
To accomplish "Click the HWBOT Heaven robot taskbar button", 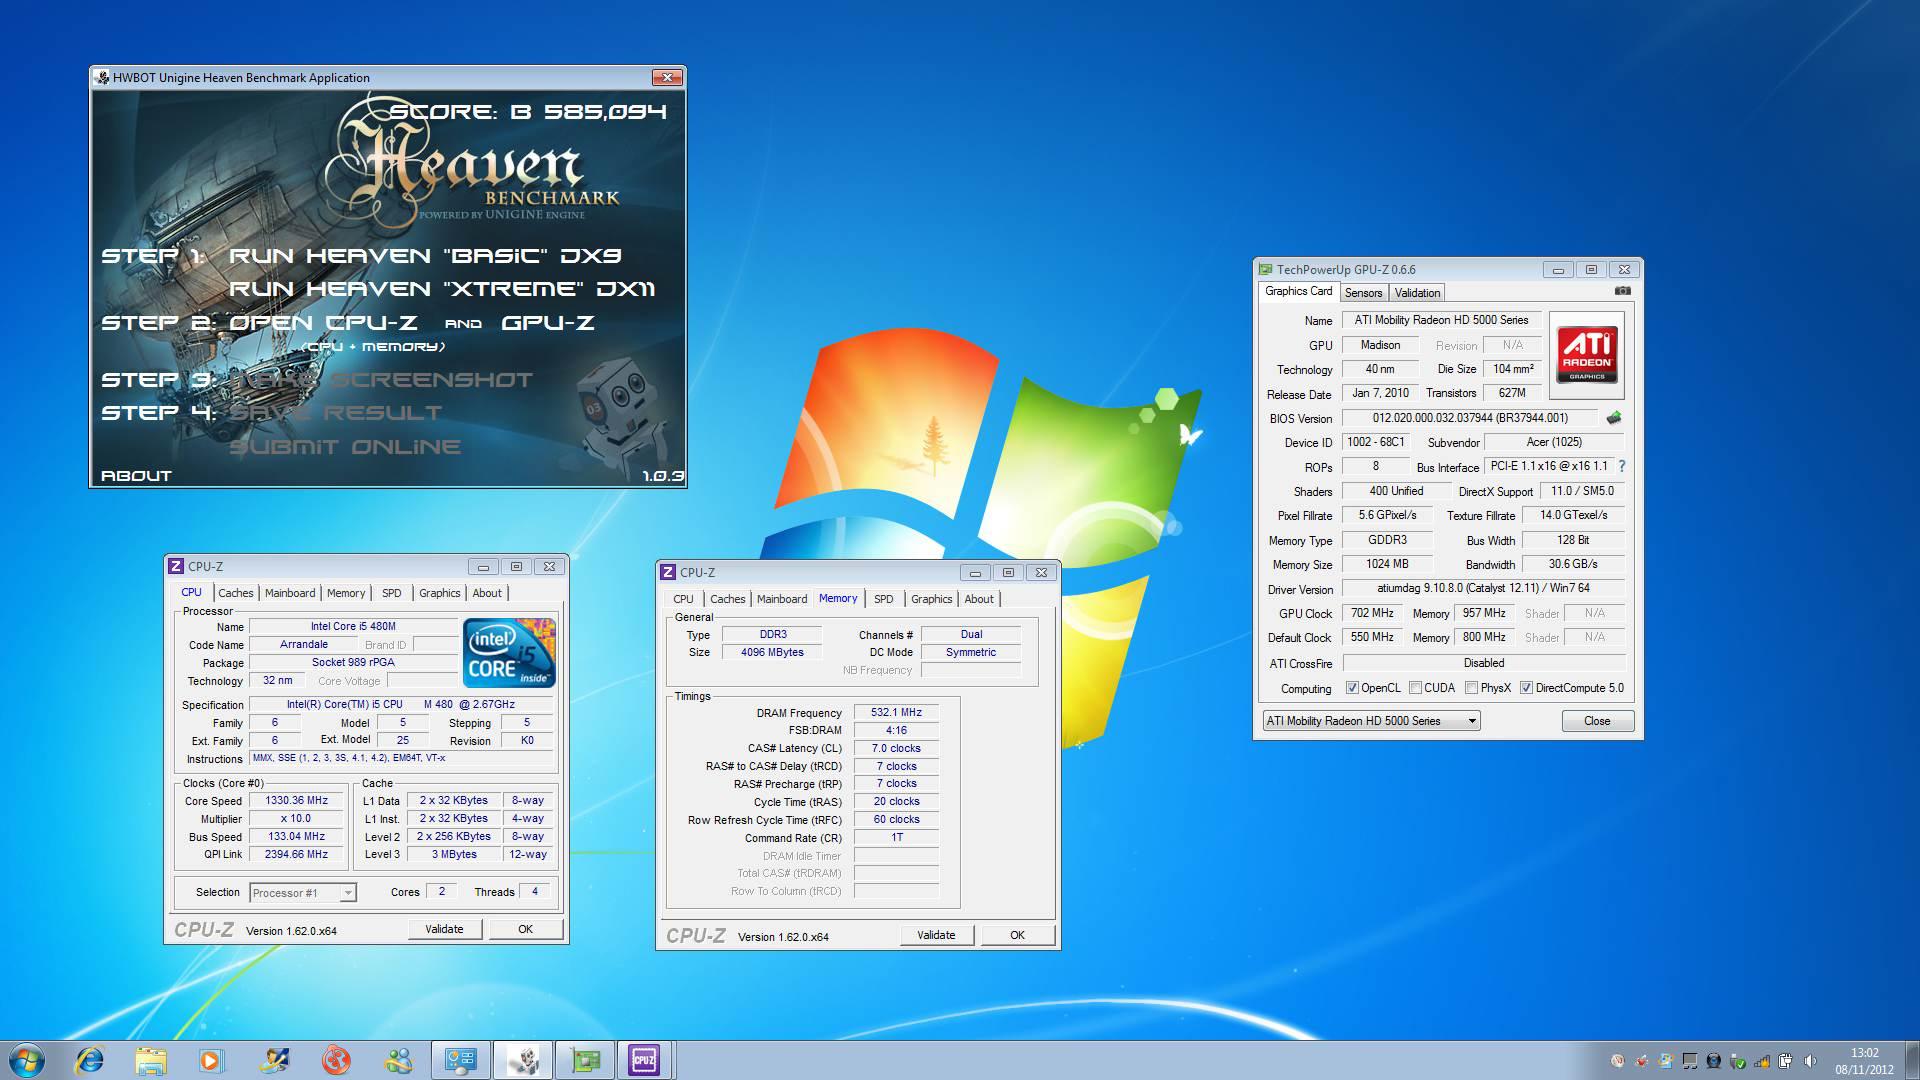I will pos(523,1060).
